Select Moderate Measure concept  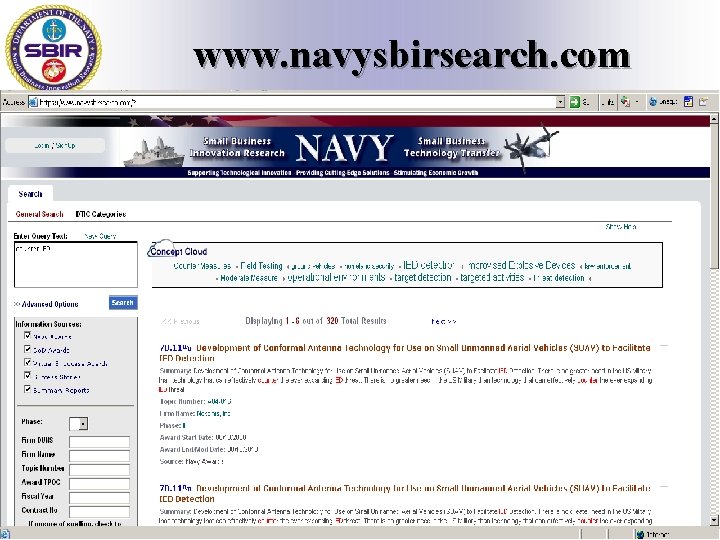(249, 278)
